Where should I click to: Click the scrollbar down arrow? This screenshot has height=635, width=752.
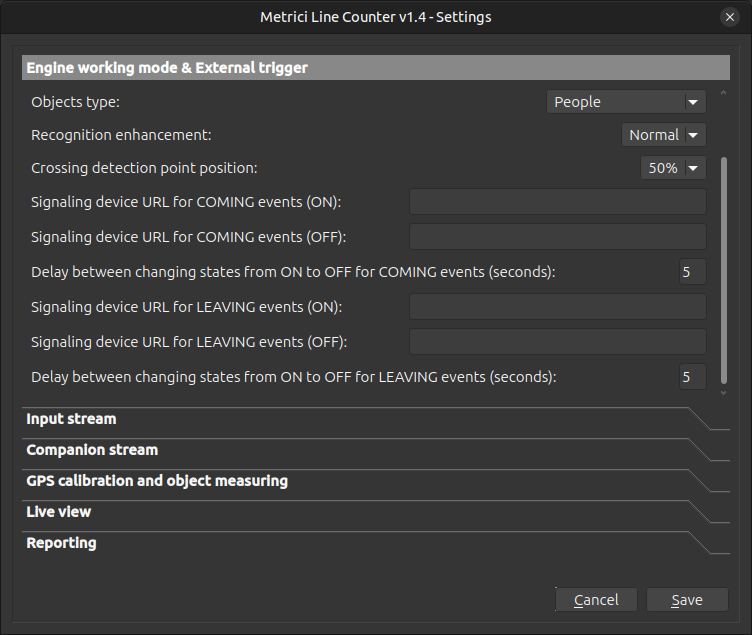coord(724,393)
